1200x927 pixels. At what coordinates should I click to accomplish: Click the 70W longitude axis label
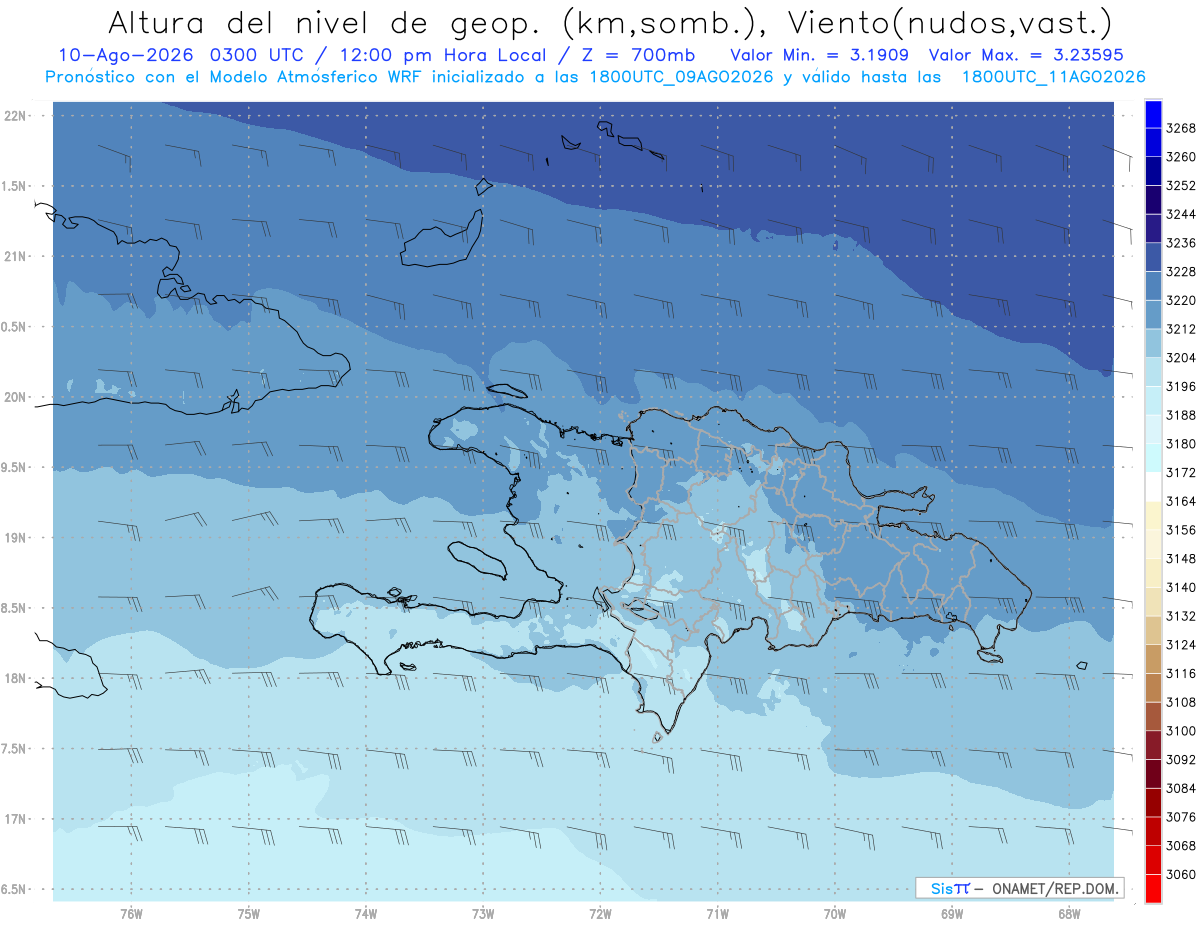(x=835, y=914)
